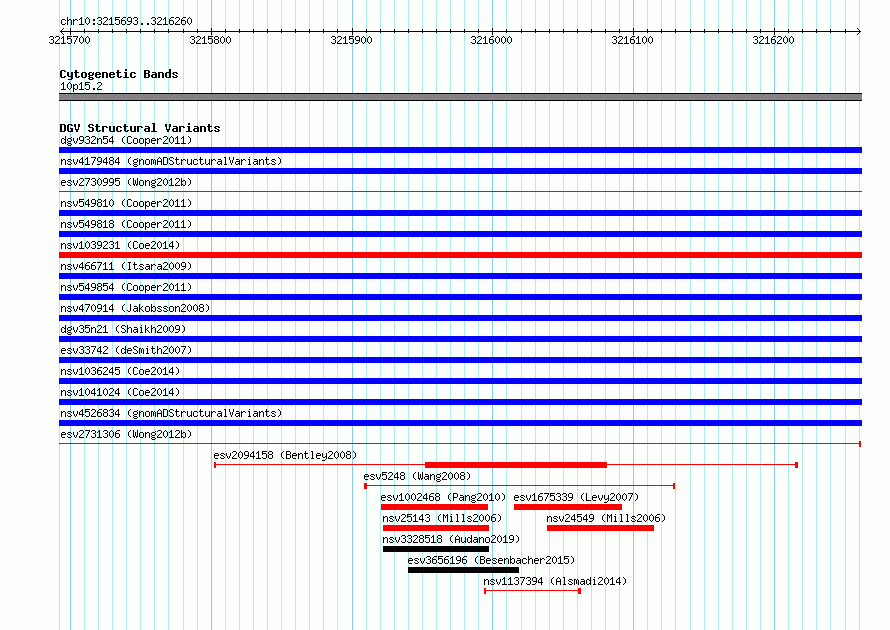Click the thin red line of nsv1137394
890x630 pixels.
[532, 591]
